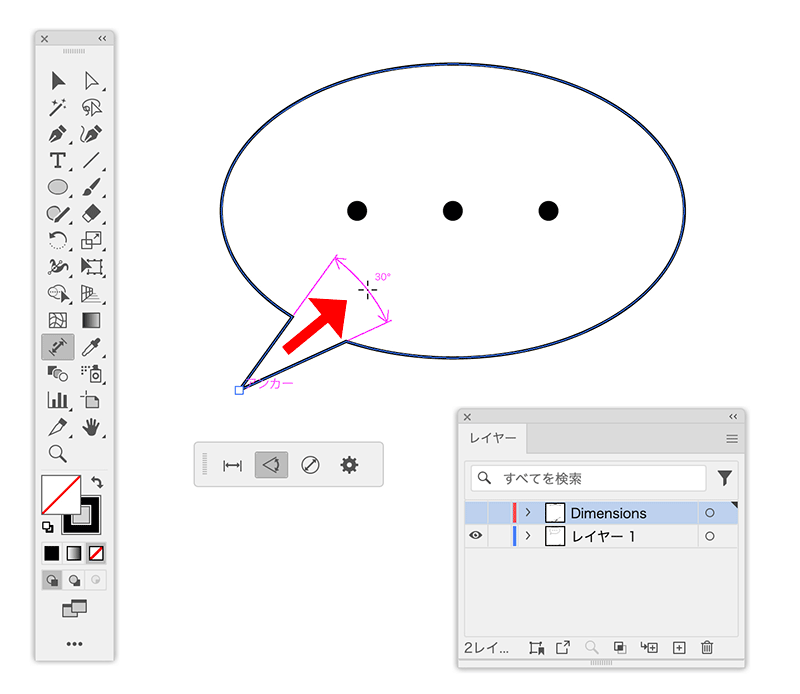Open the layer filter funnel
This screenshot has width=800, height=694.
pyautogui.click(x=725, y=478)
